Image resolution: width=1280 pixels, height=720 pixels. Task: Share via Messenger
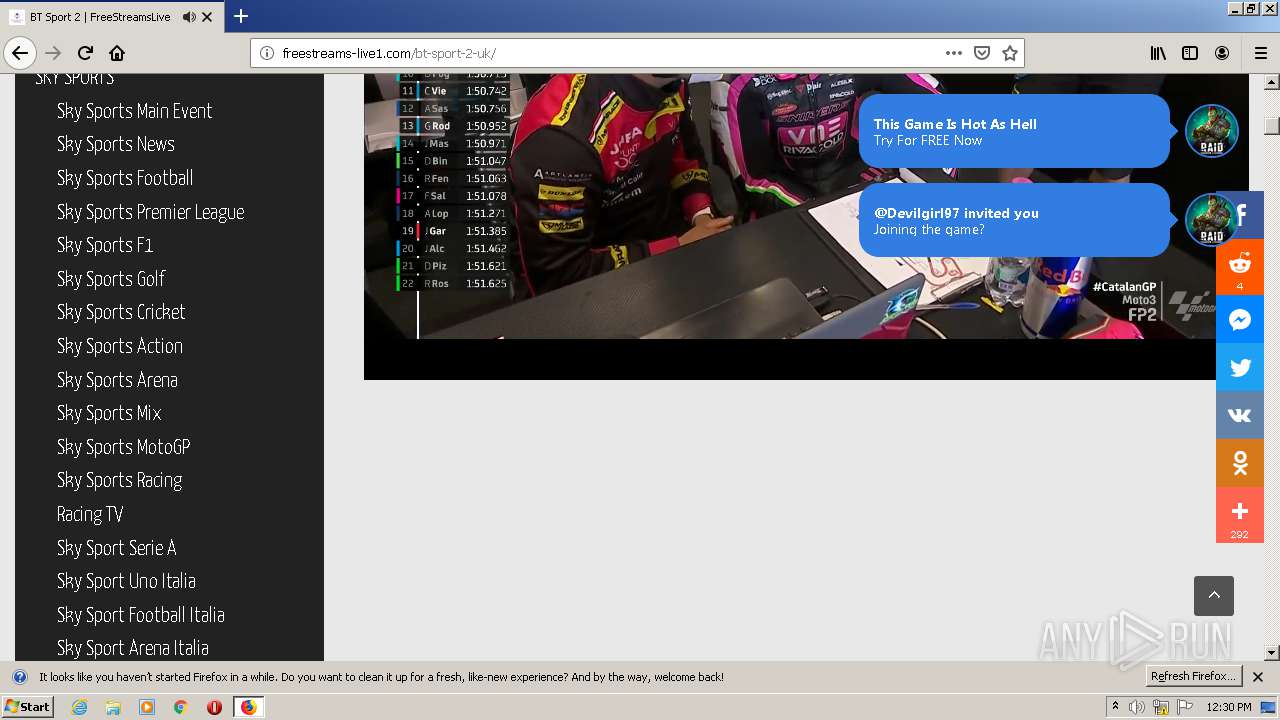tap(1240, 319)
